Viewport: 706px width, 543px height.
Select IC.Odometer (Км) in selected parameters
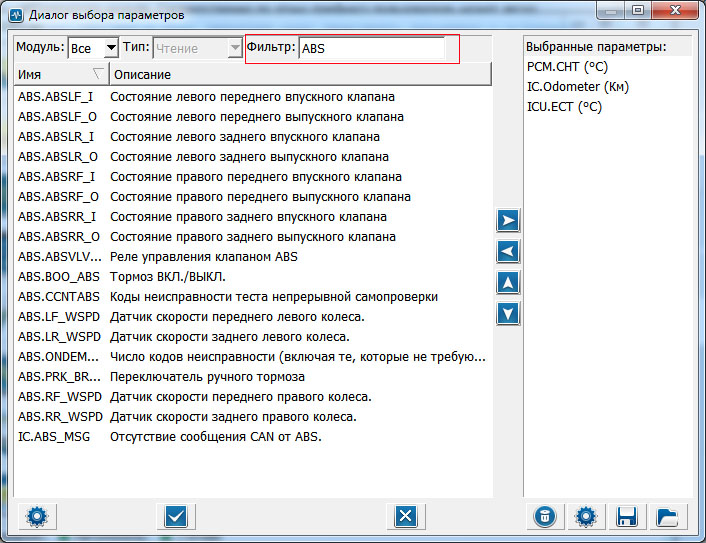(608, 86)
